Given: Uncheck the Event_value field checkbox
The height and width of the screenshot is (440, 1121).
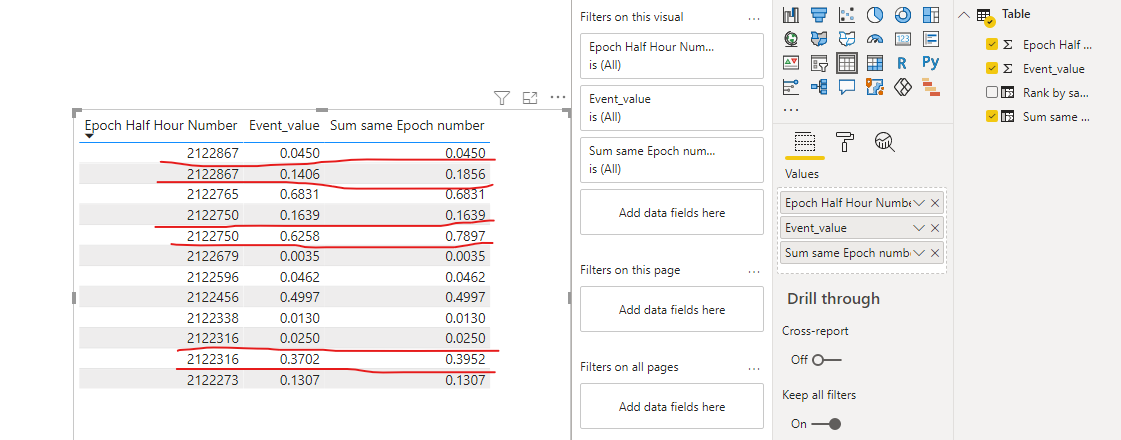Looking at the screenshot, I should (992, 69).
